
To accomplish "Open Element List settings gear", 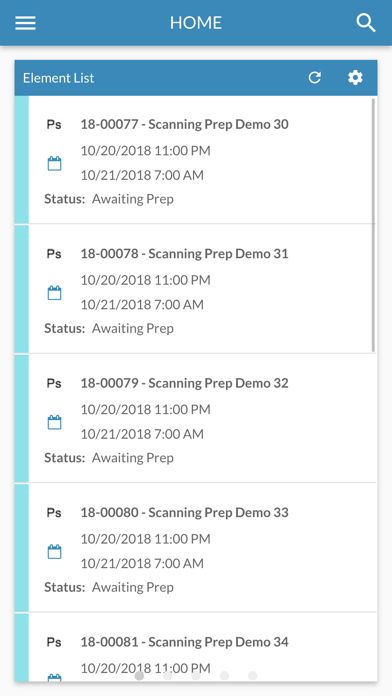I will point(355,78).
